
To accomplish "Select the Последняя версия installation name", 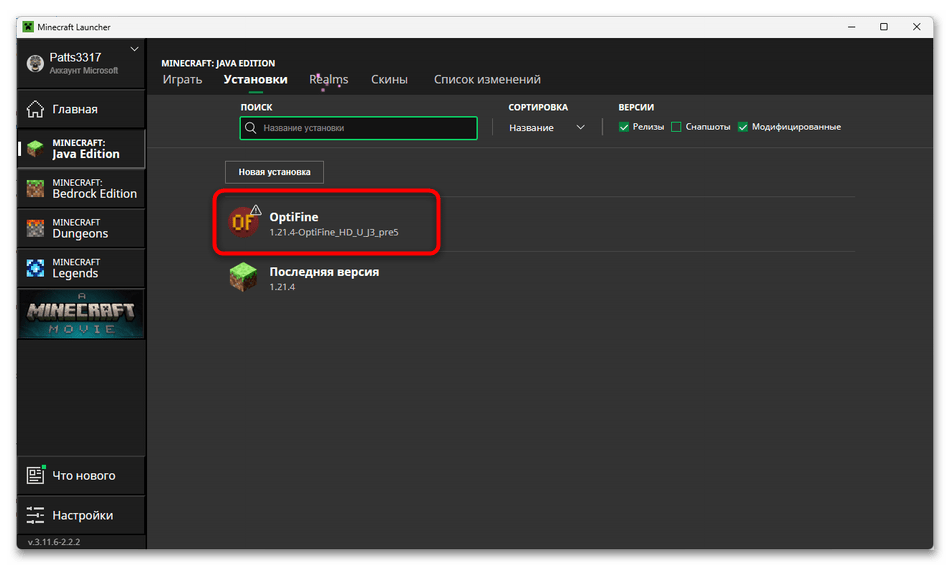I will (x=324, y=272).
